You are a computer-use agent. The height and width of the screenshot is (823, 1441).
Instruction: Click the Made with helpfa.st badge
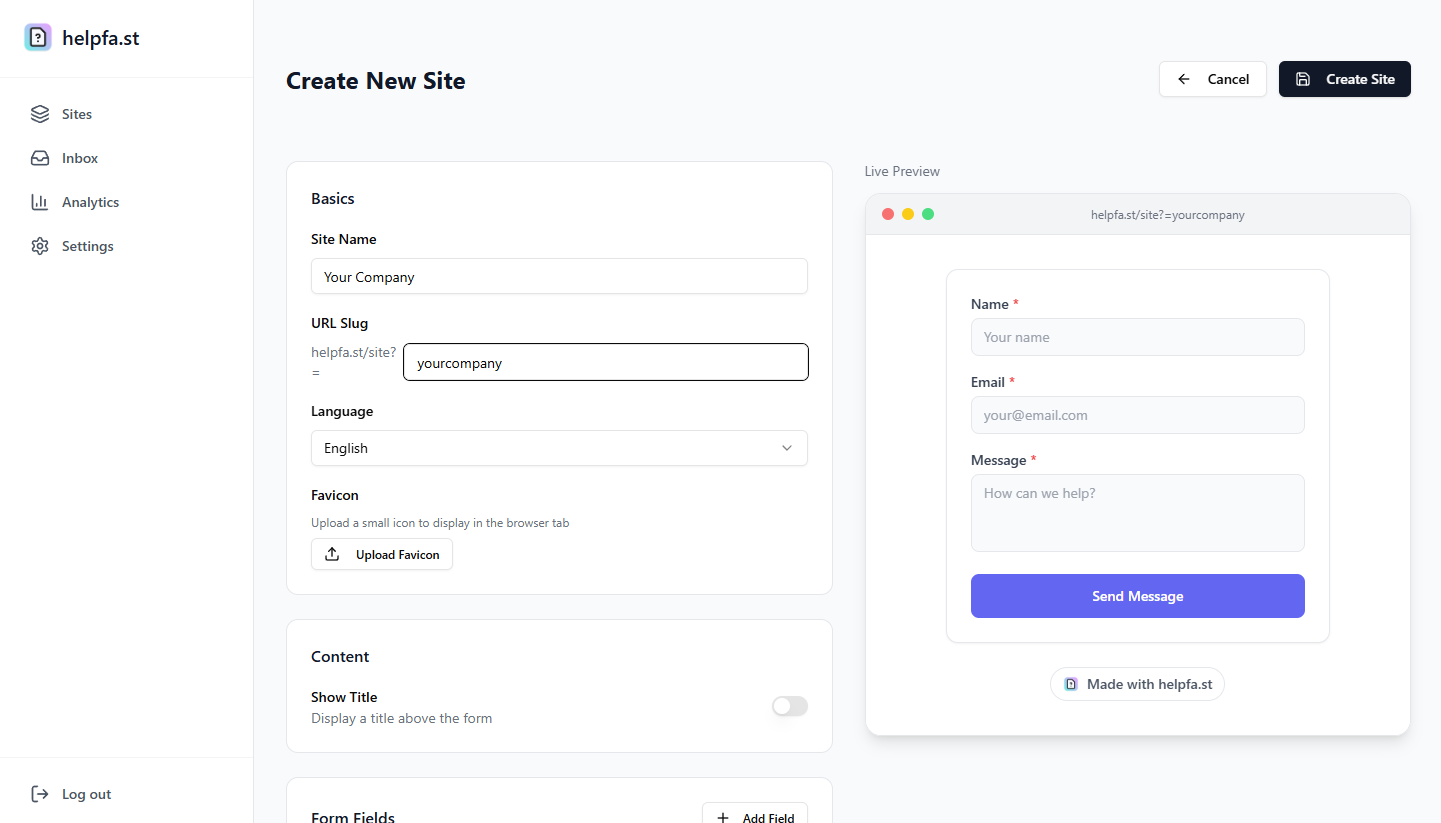1137,683
